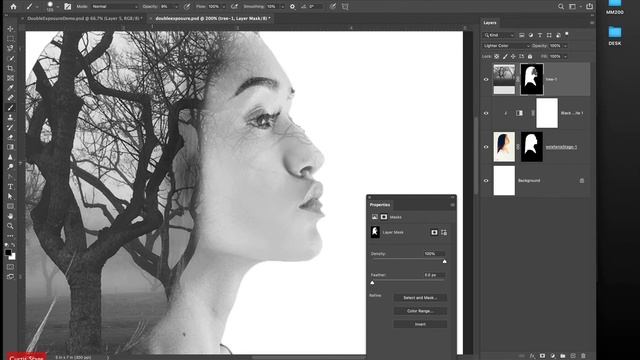This screenshot has width=640, height=360.
Task: Select the Brush tool in toolbar
Action: [11, 108]
